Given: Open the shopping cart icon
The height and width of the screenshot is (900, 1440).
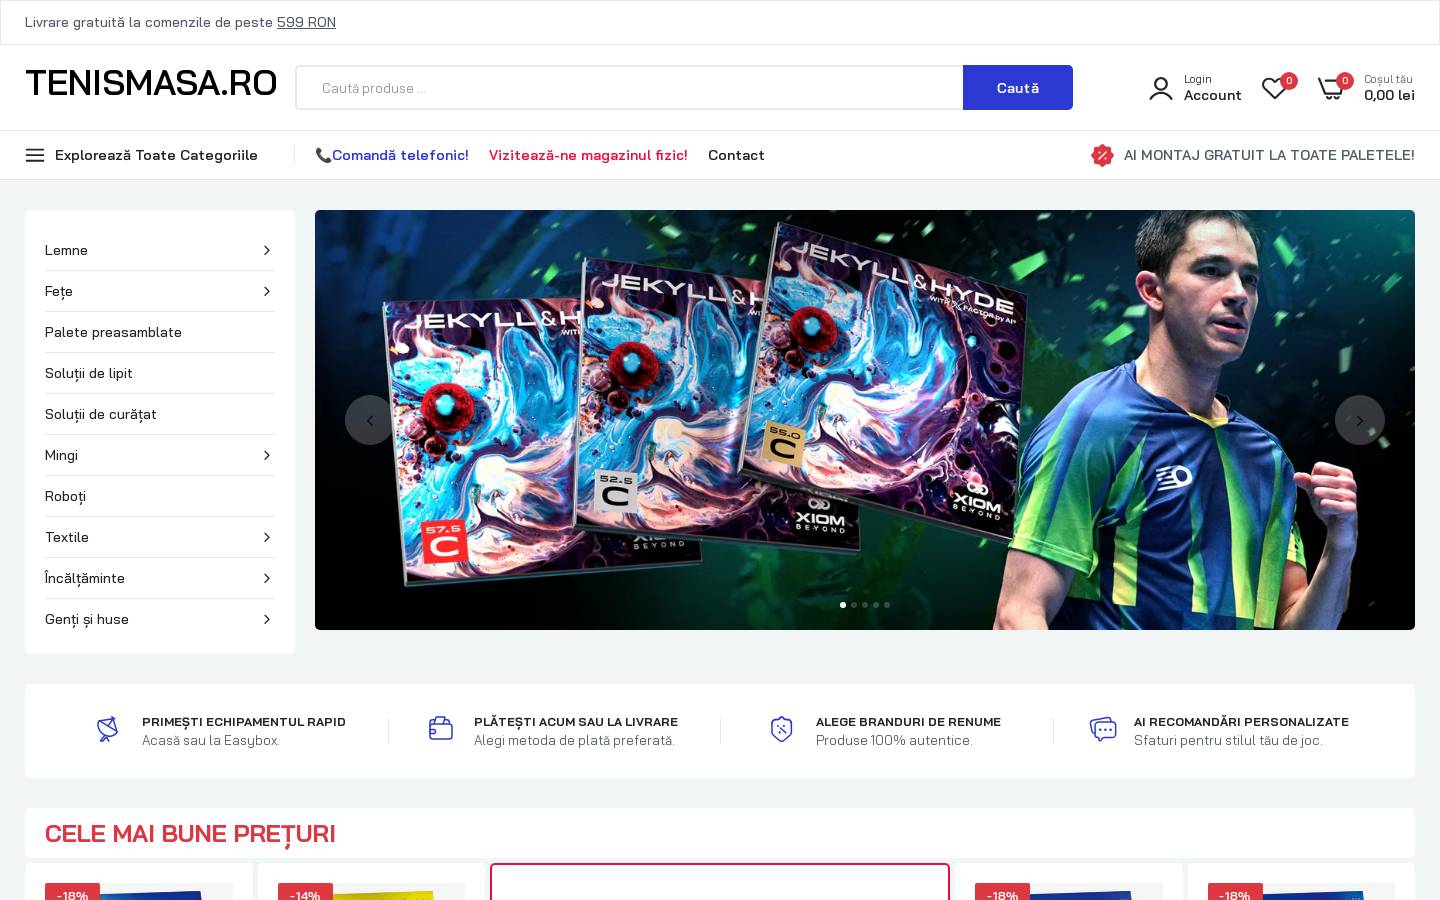Looking at the screenshot, I should point(1330,88).
